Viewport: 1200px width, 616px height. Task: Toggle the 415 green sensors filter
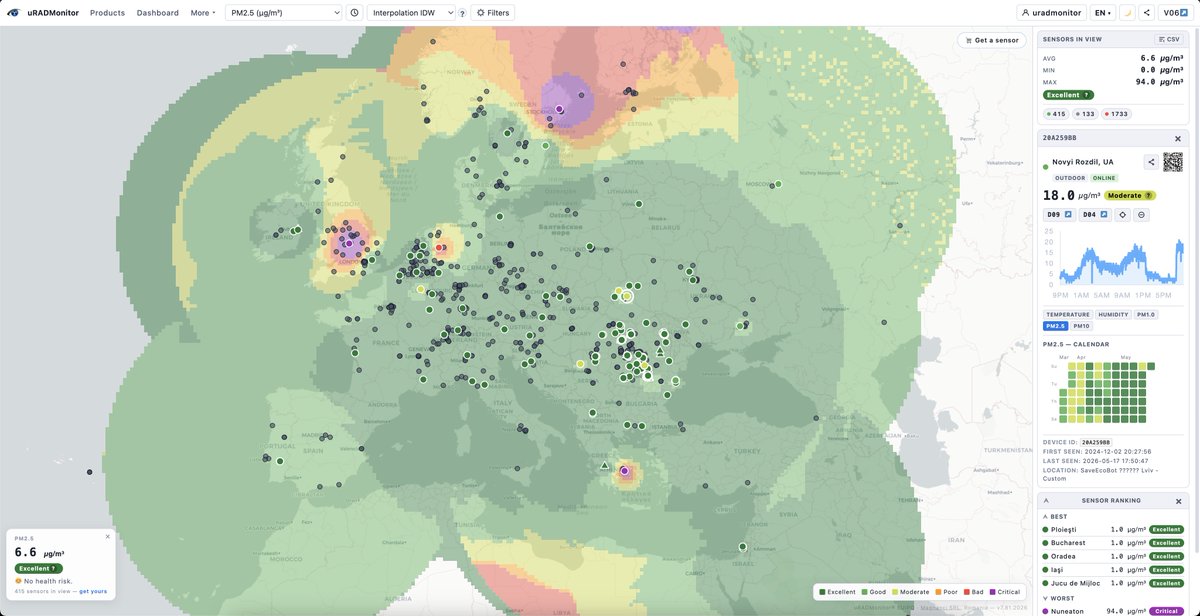(1057, 114)
